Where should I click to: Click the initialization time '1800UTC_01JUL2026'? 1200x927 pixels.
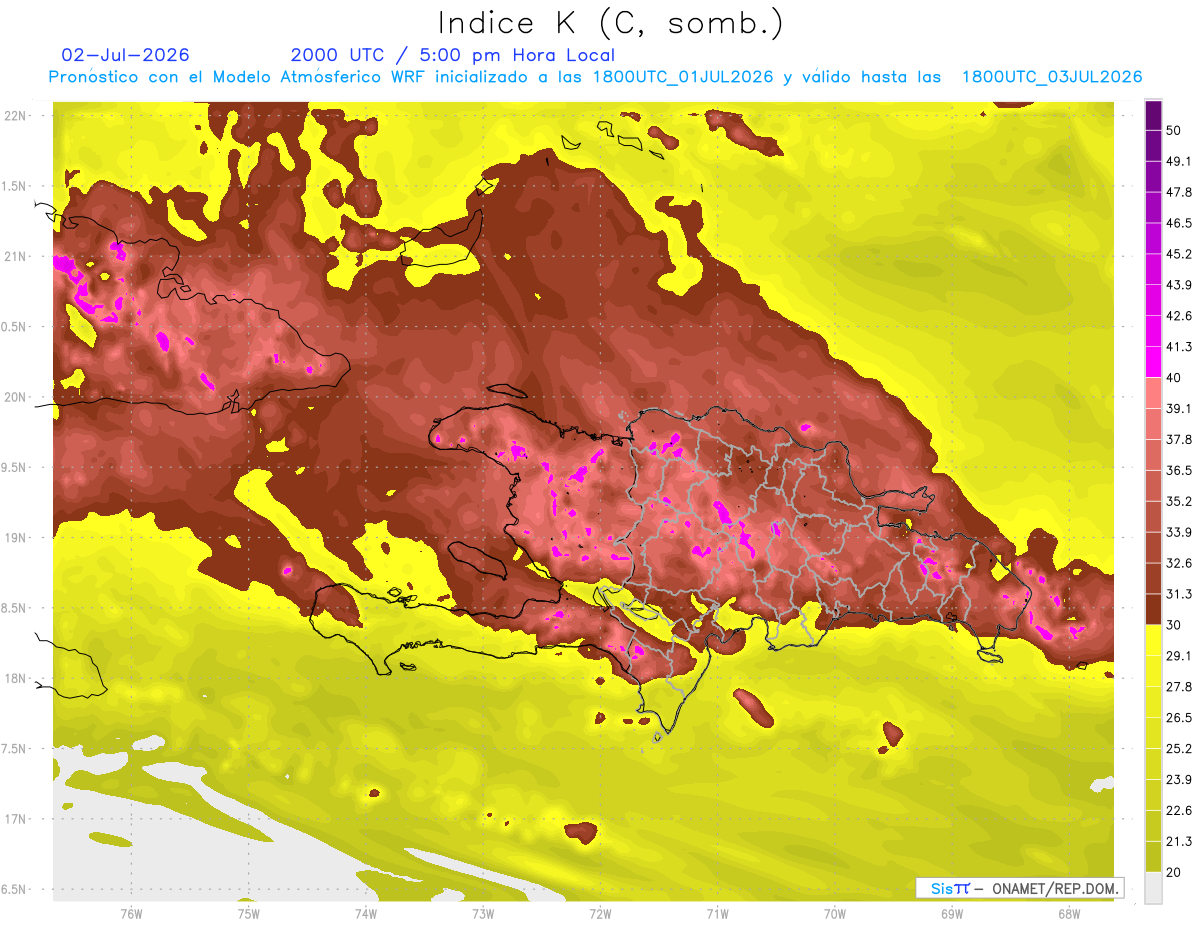[683, 77]
